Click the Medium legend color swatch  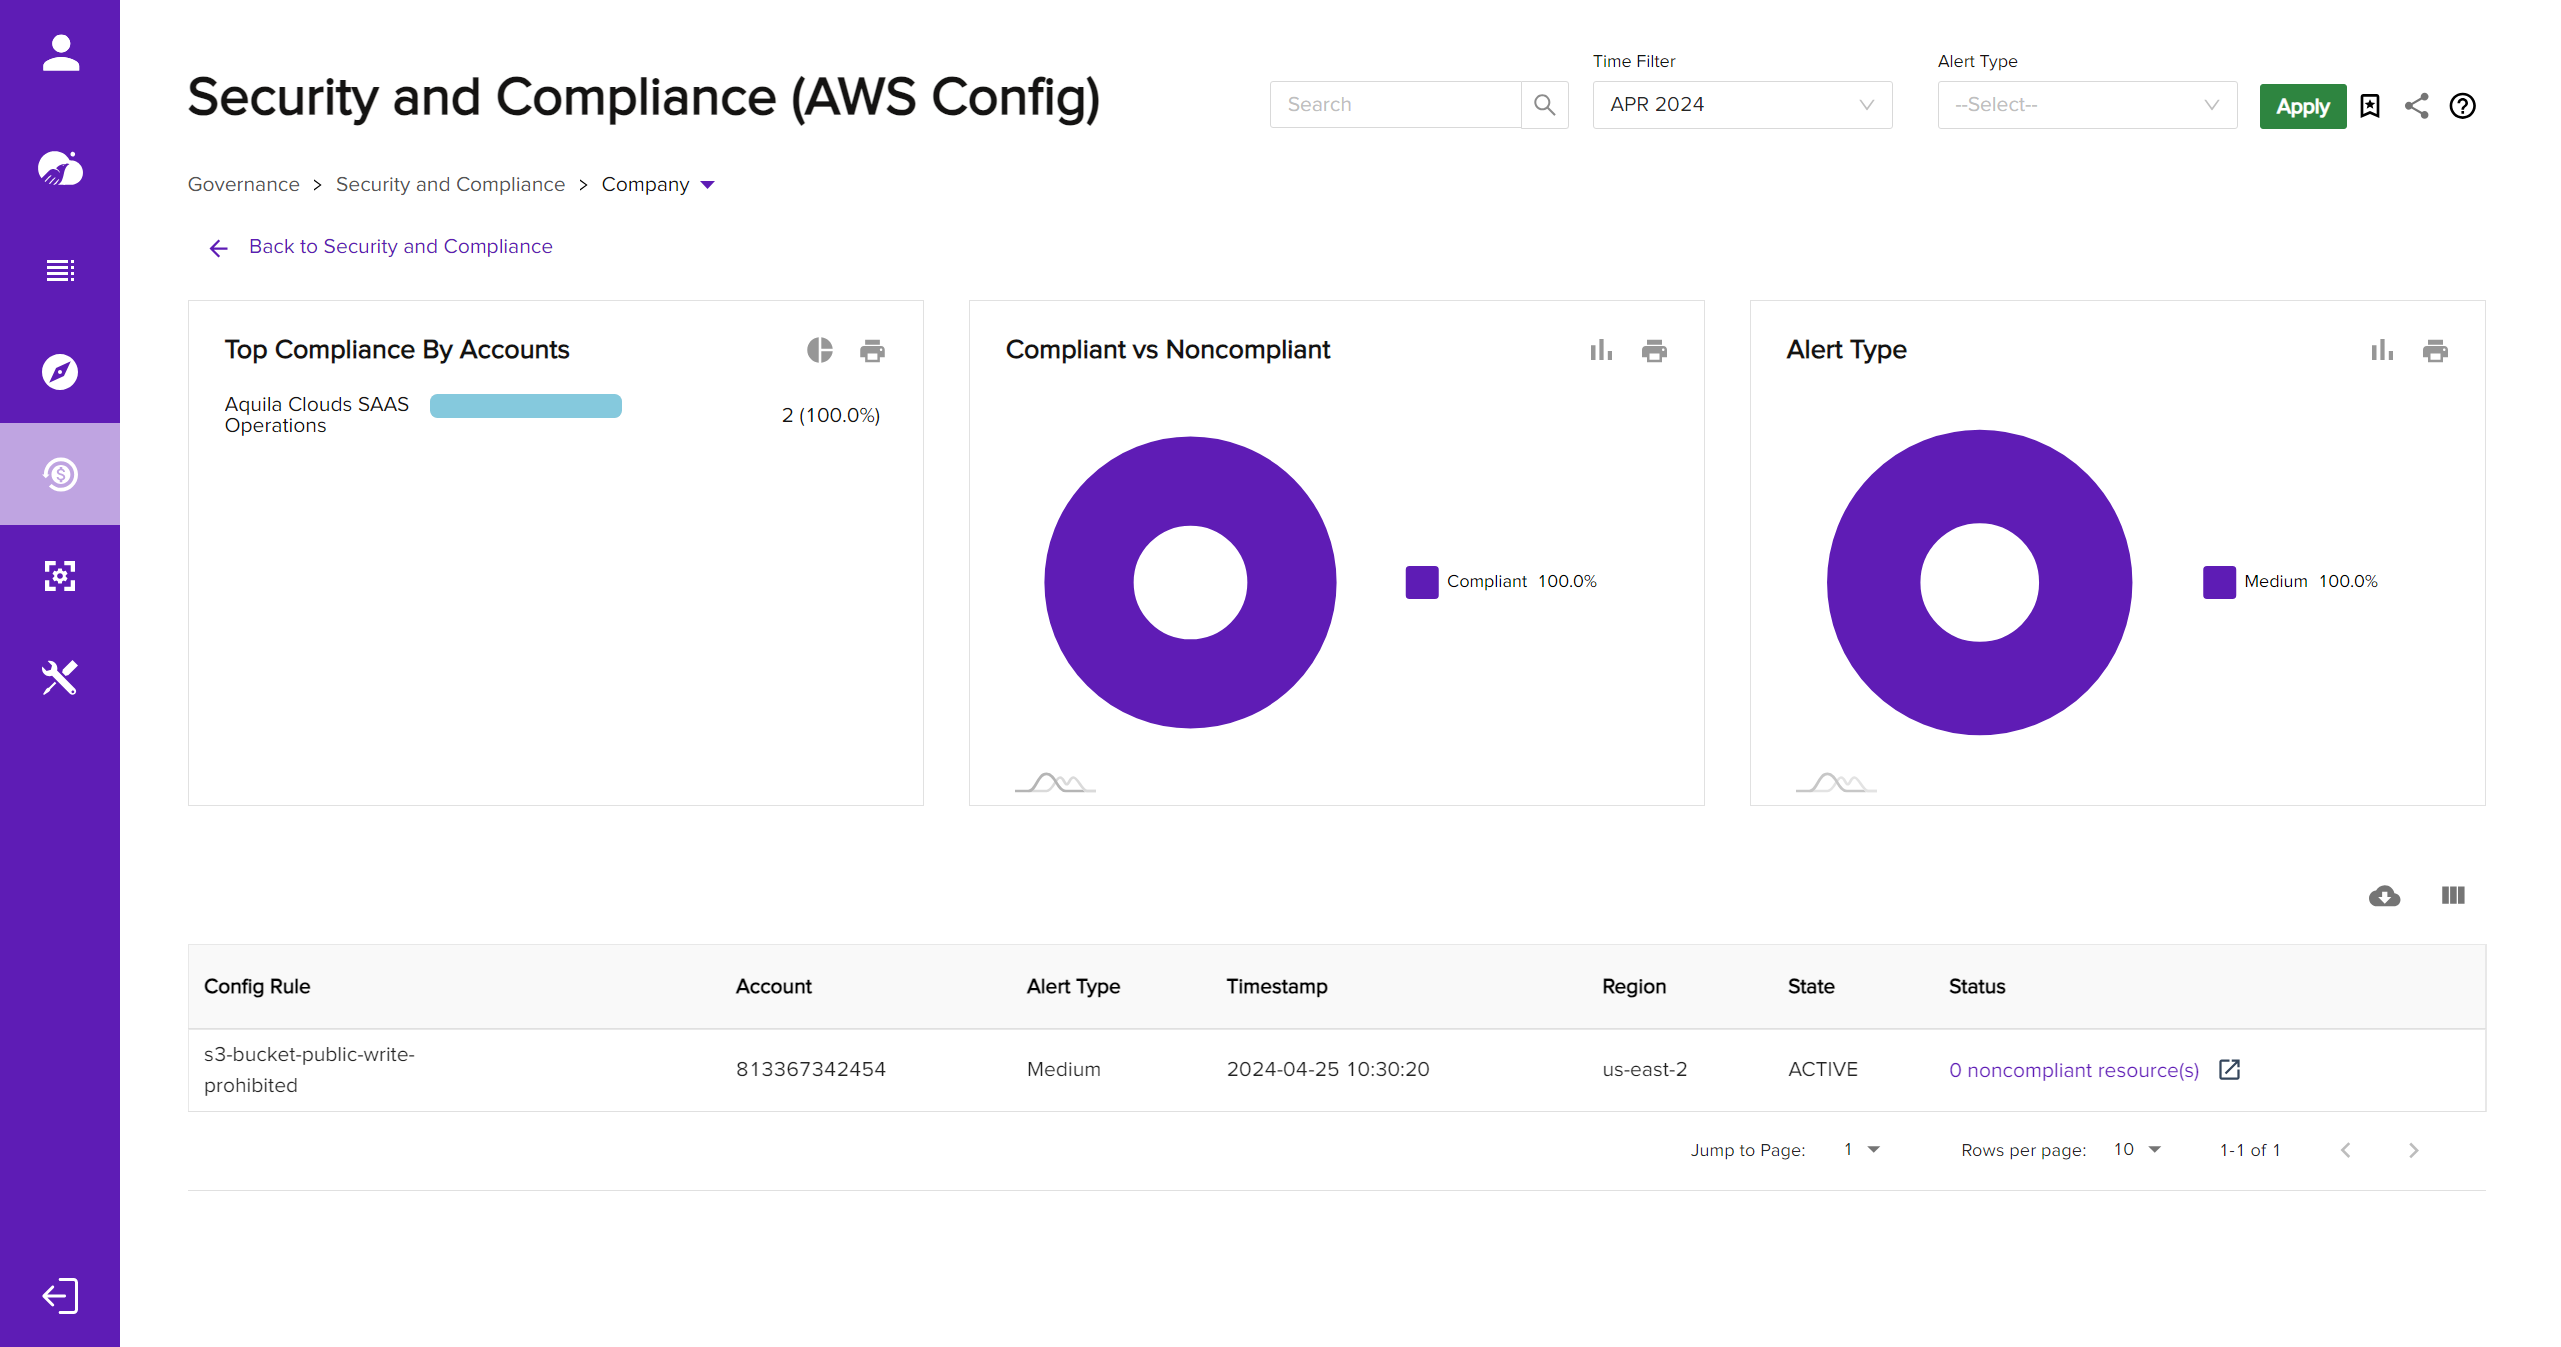pyautogui.click(x=2218, y=582)
